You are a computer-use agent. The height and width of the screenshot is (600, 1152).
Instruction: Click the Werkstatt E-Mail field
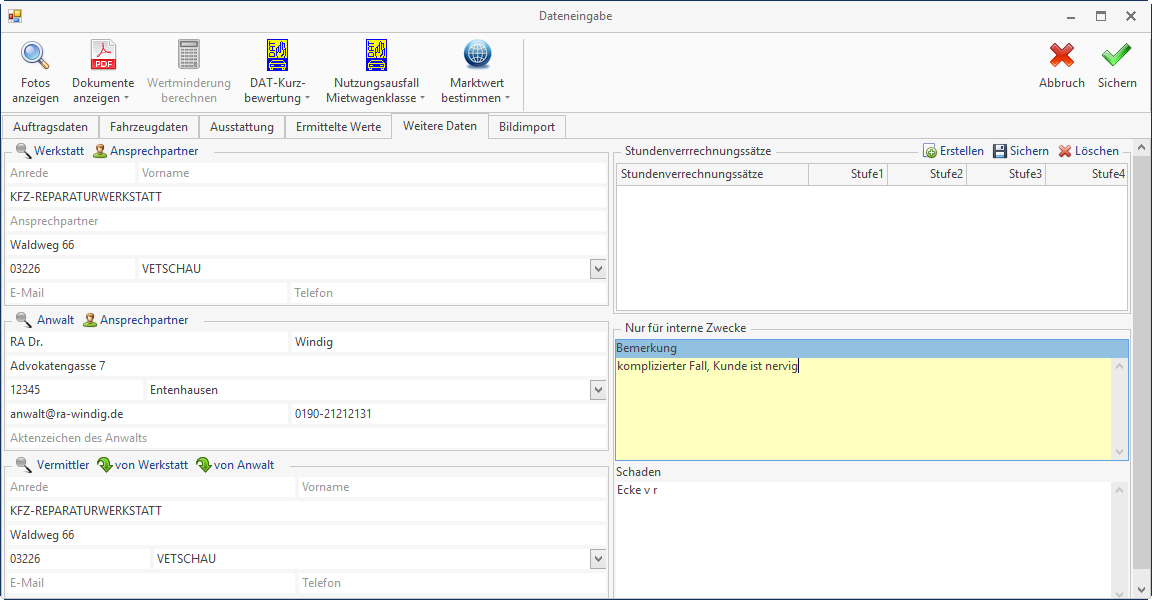[x=146, y=293]
